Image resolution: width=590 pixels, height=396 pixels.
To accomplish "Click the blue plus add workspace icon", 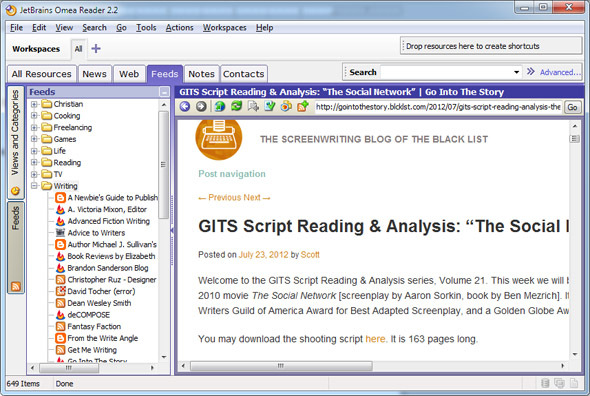I will point(96,49).
